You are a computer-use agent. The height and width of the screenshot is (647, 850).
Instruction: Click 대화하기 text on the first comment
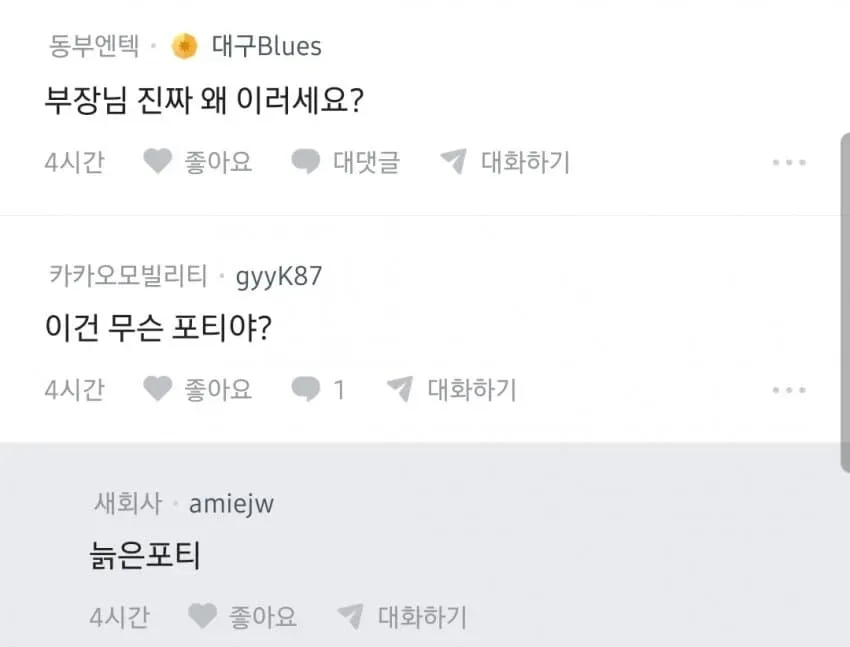pyautogui.click(x=525, y=162)
